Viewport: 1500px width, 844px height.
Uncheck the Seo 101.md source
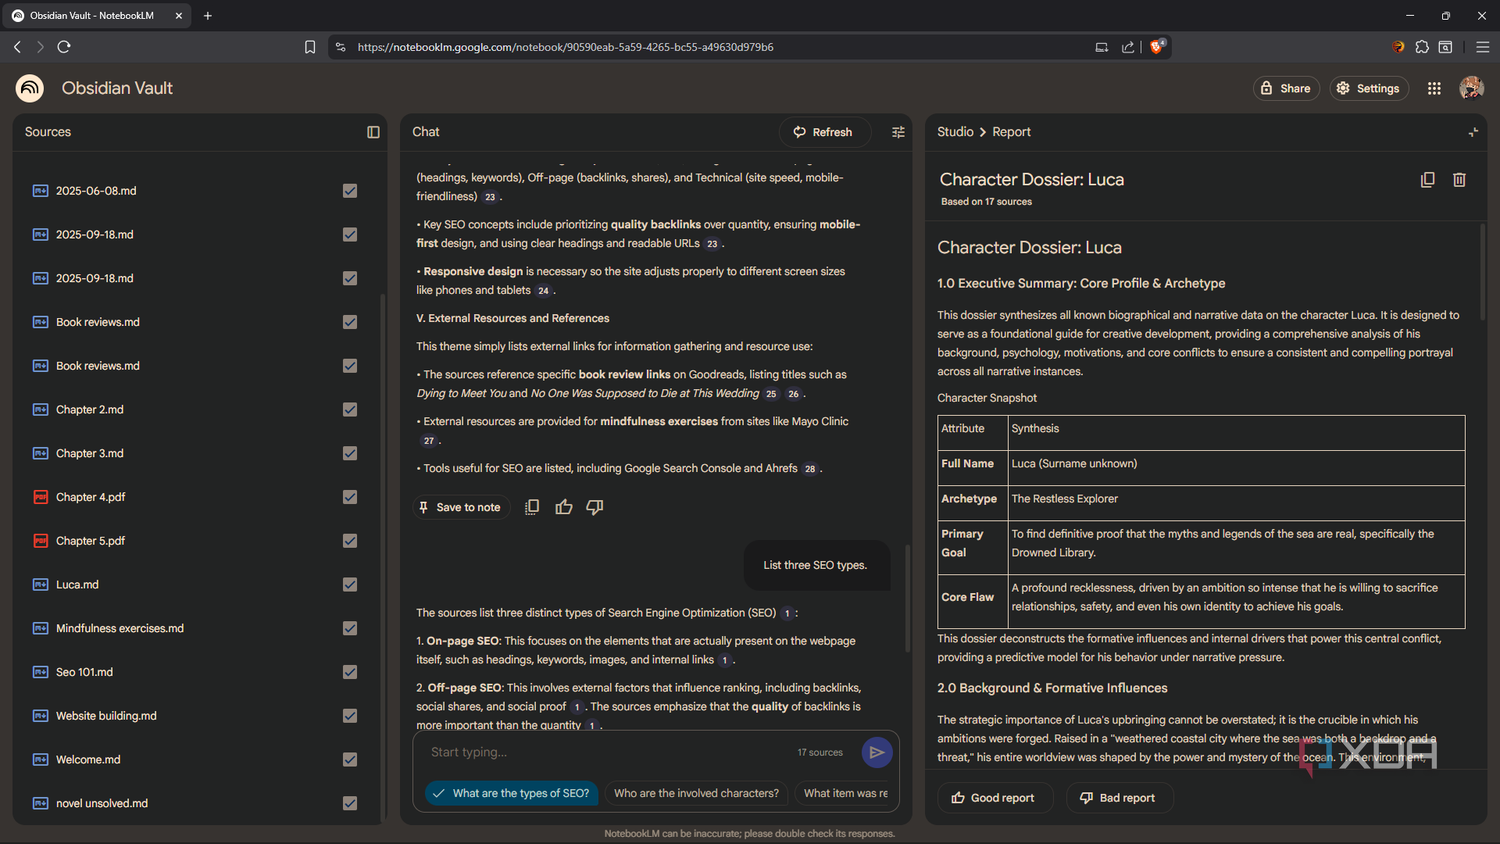click(x=350, y=672)
